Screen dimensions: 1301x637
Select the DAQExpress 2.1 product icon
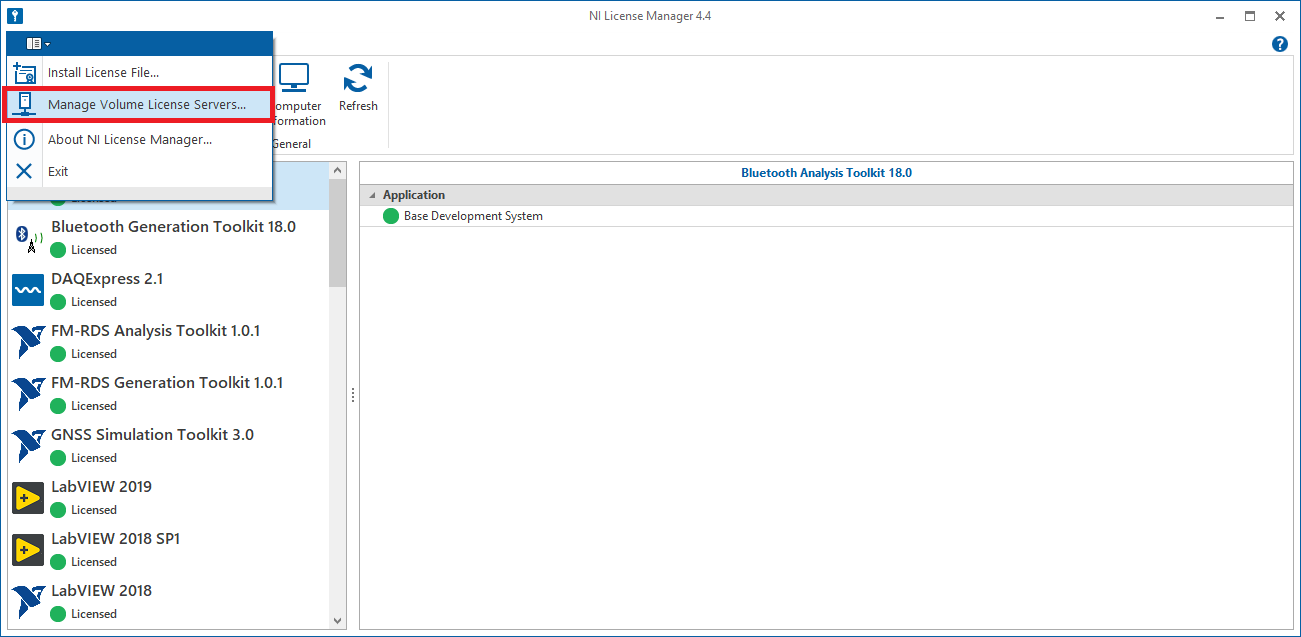click(28, 290)
